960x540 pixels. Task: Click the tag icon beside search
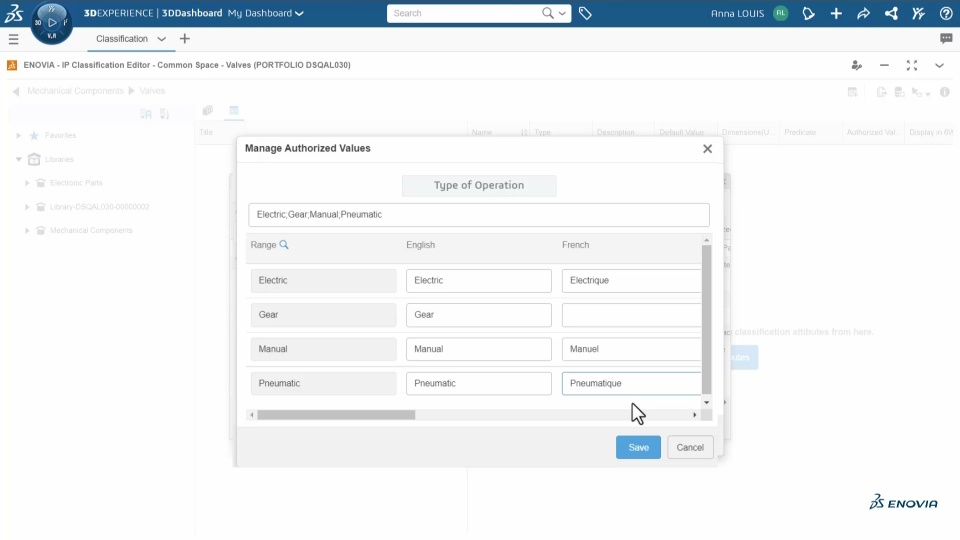(x=585, y=13)
